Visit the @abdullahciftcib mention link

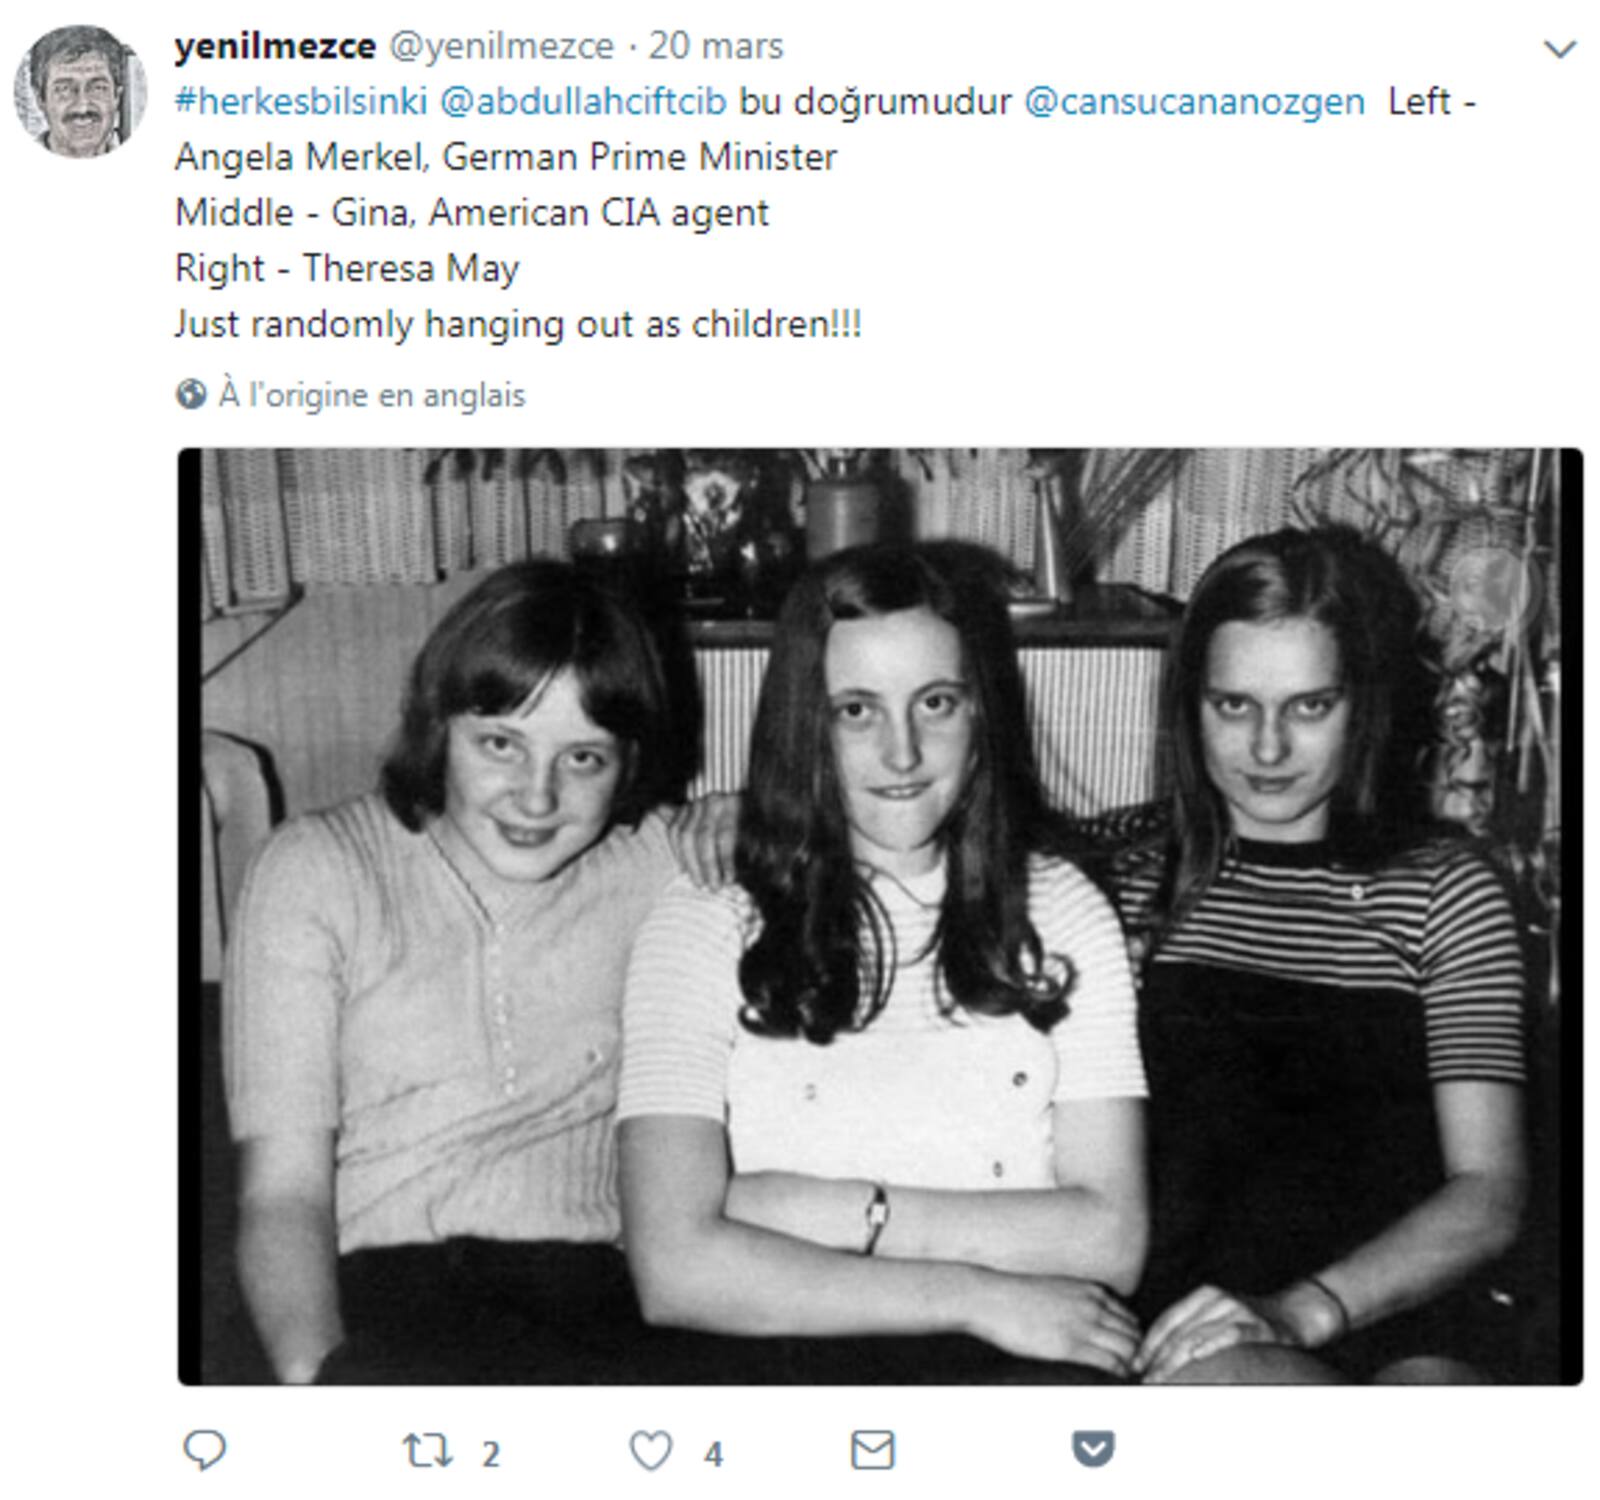(583, 101)
